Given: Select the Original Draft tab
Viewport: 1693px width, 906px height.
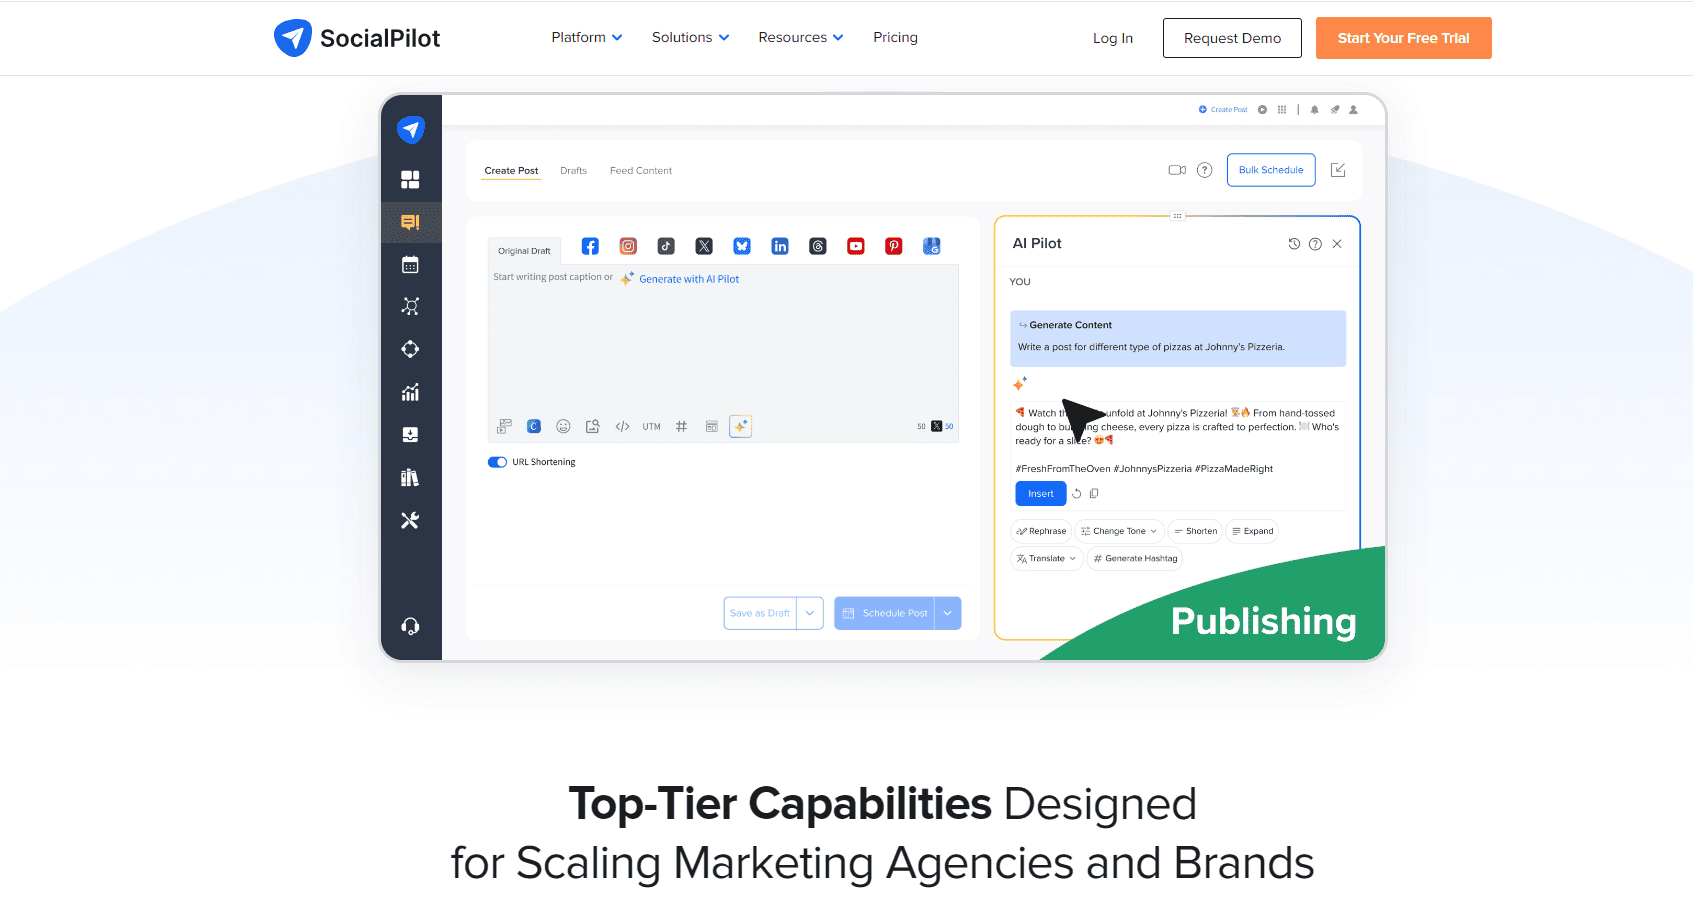Looking at the screenshot, I should [524, 251].
